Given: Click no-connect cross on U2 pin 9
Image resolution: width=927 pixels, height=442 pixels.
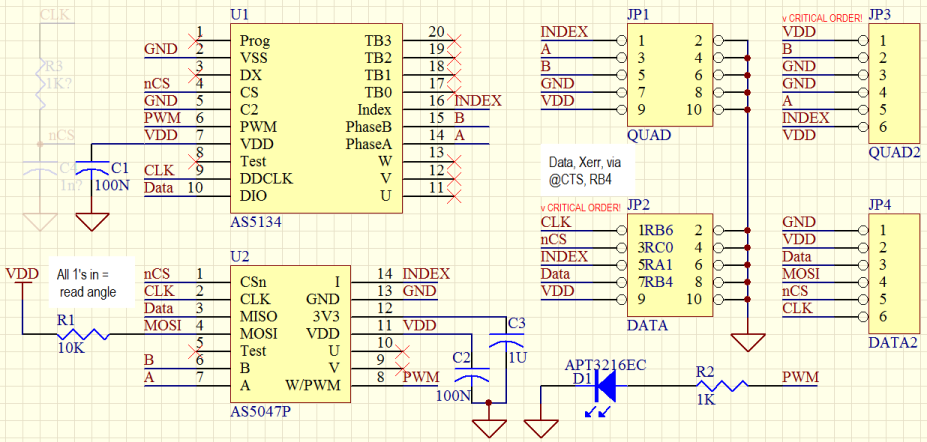Looking at the screenshot, I should pos(402,369).
